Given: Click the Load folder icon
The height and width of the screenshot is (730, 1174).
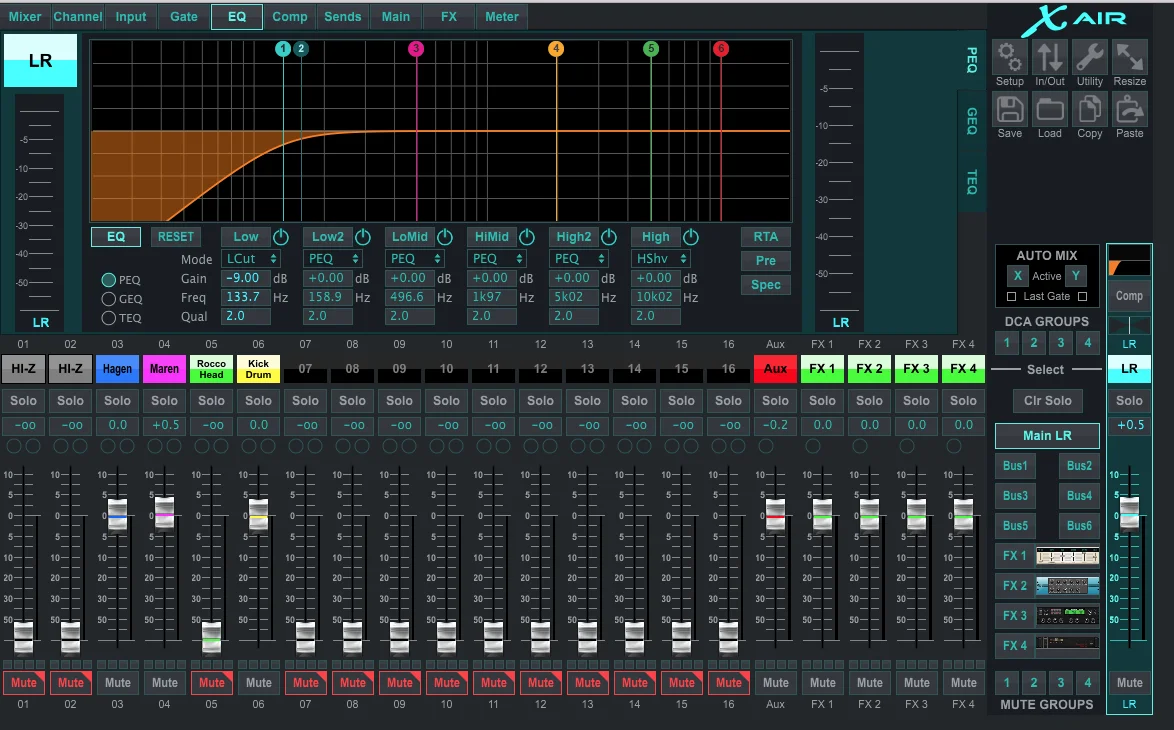Looking at the screenshot, I should click(x=1050, y=109).
